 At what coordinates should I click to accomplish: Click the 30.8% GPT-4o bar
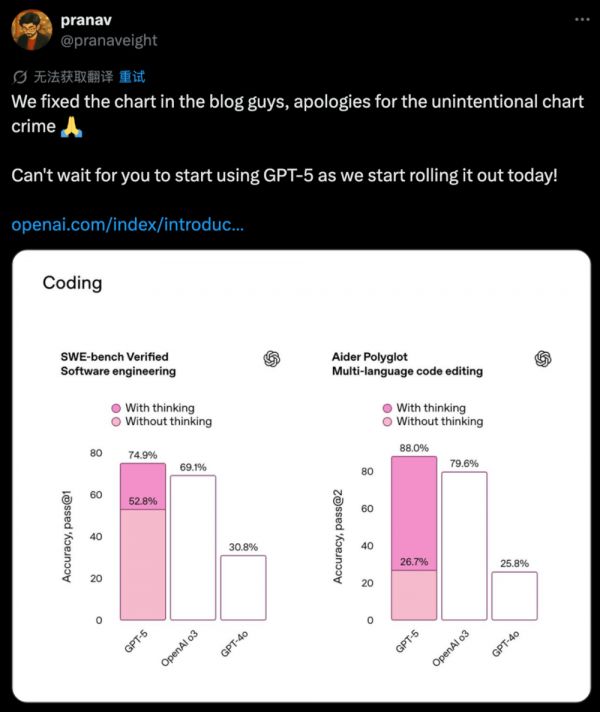coord(243,588)
